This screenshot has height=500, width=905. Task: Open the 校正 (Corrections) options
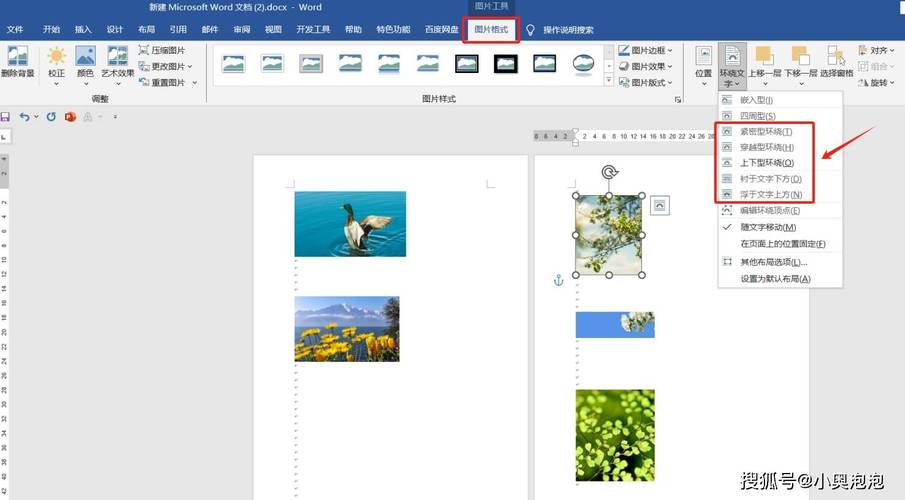click(x=56, y=64)
